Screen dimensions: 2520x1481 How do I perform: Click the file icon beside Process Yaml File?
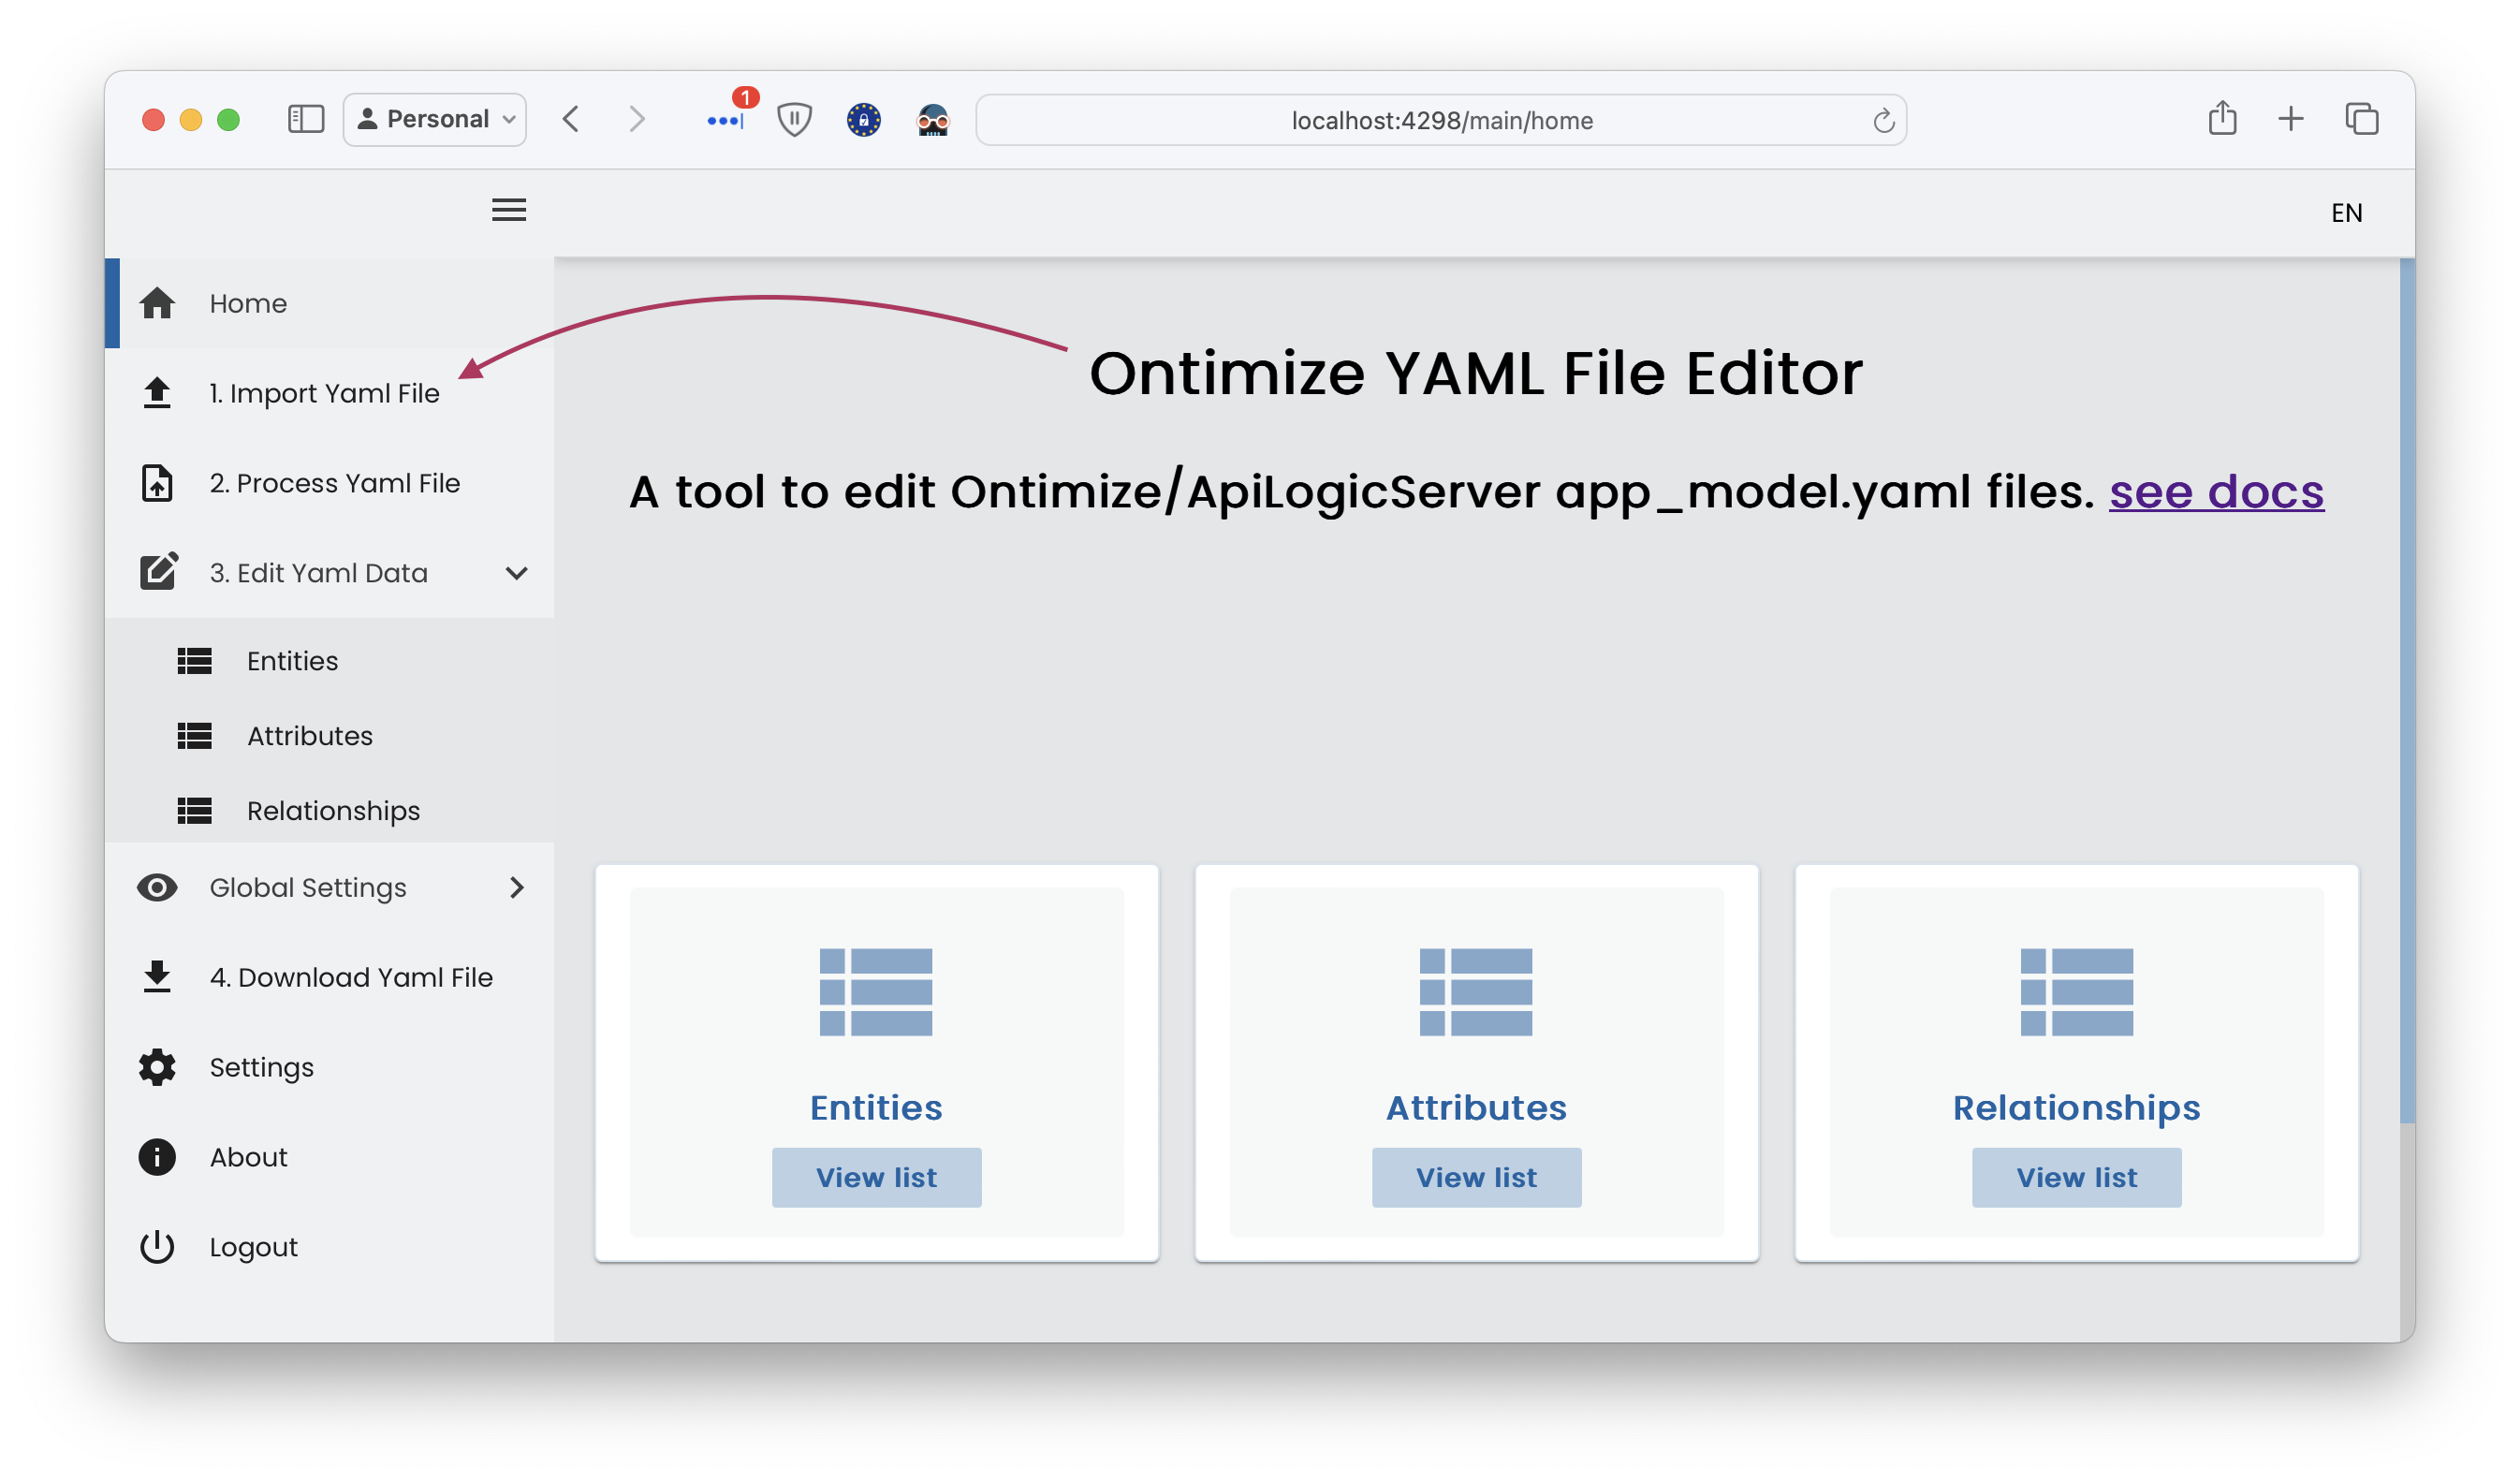tap(157, 483)
